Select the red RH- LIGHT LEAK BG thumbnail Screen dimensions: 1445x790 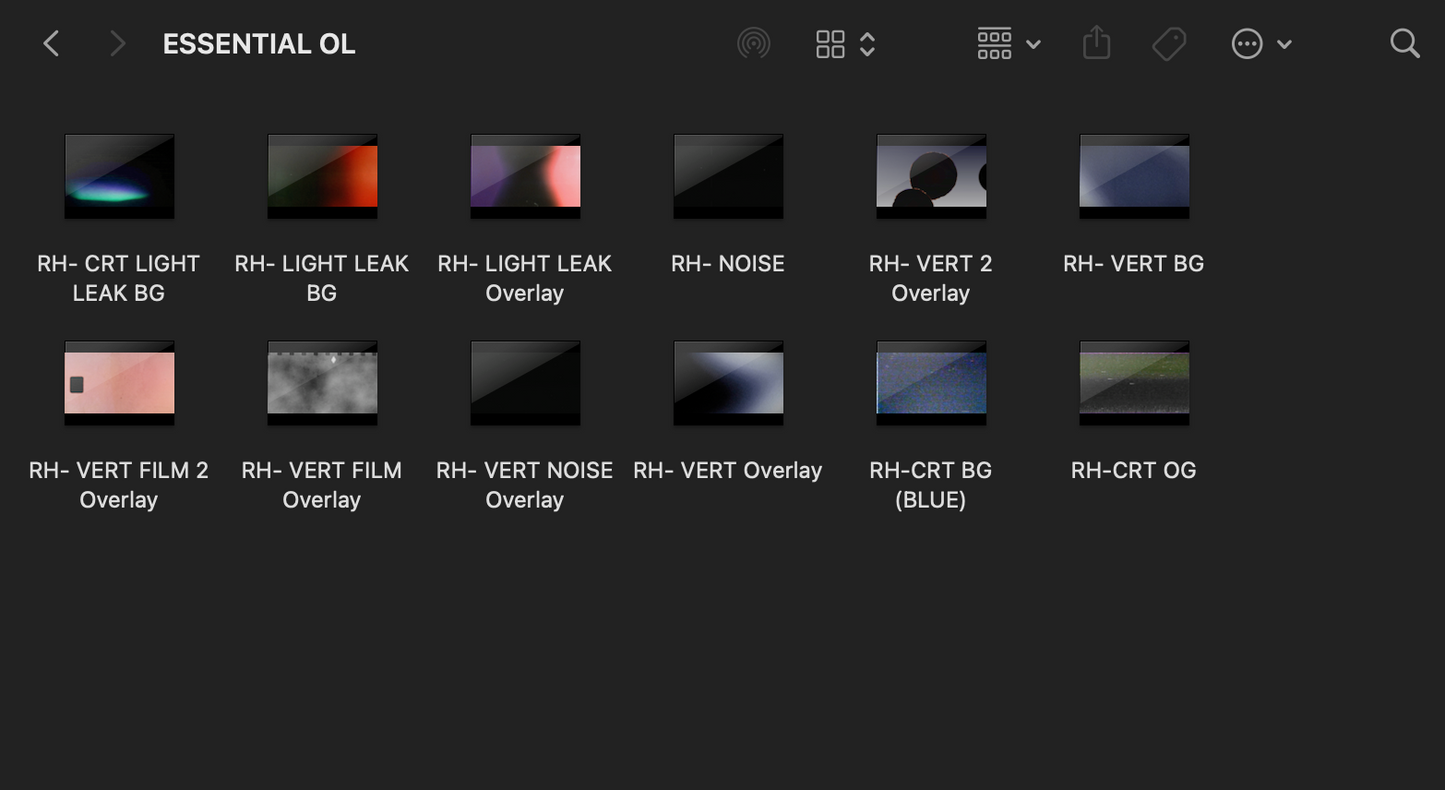click(x=322, y=176)
